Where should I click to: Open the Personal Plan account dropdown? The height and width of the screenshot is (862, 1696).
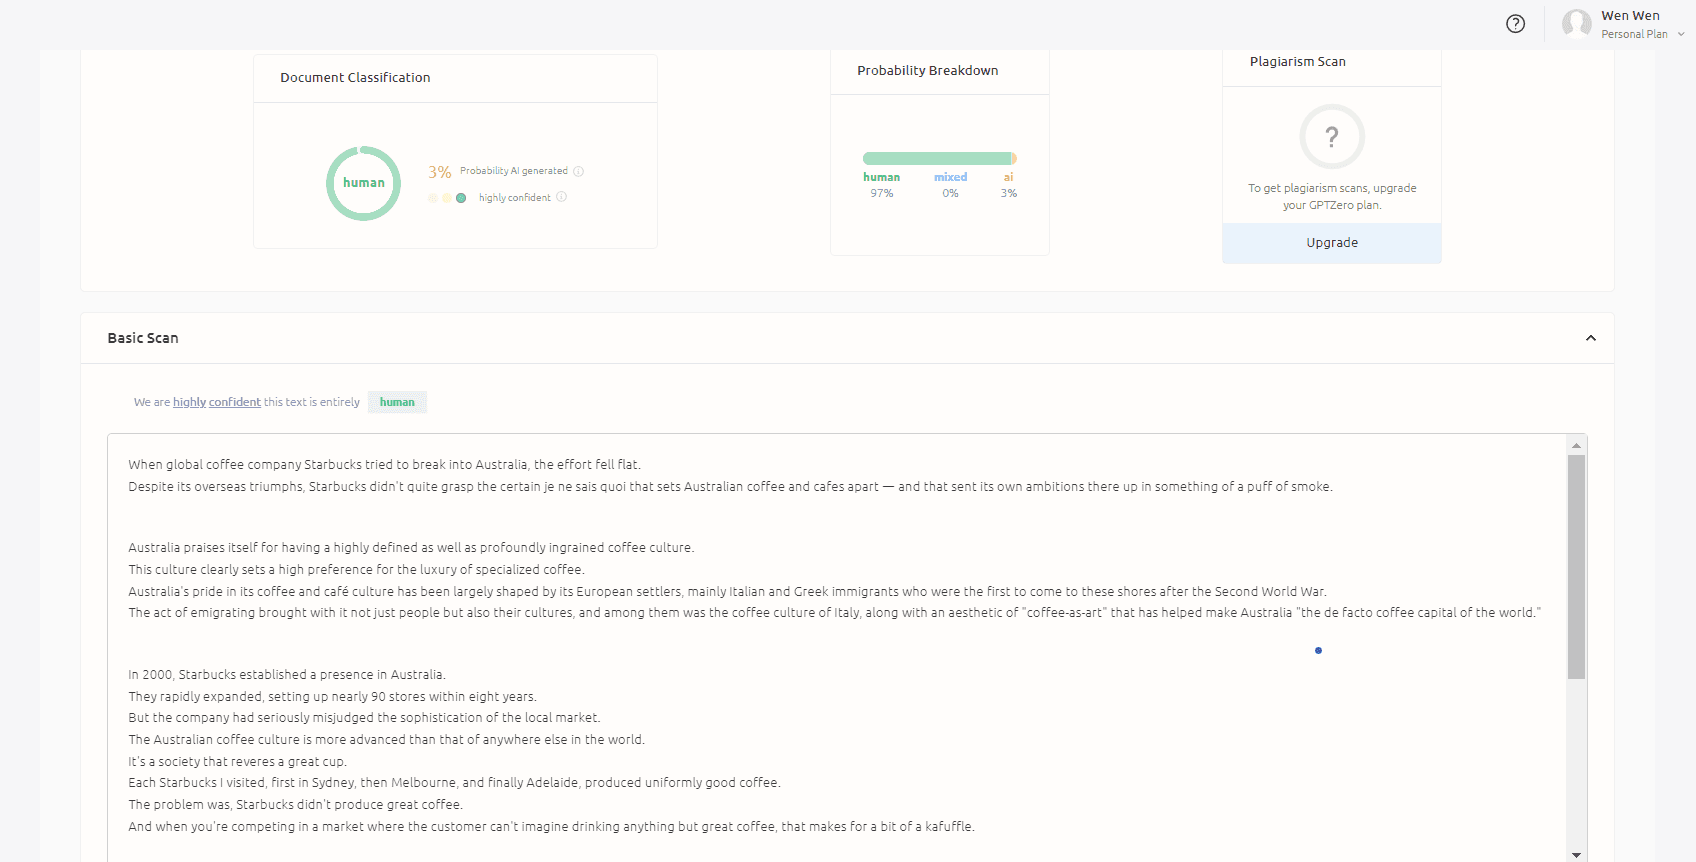pyautogui.click(x=1680, y=34)
